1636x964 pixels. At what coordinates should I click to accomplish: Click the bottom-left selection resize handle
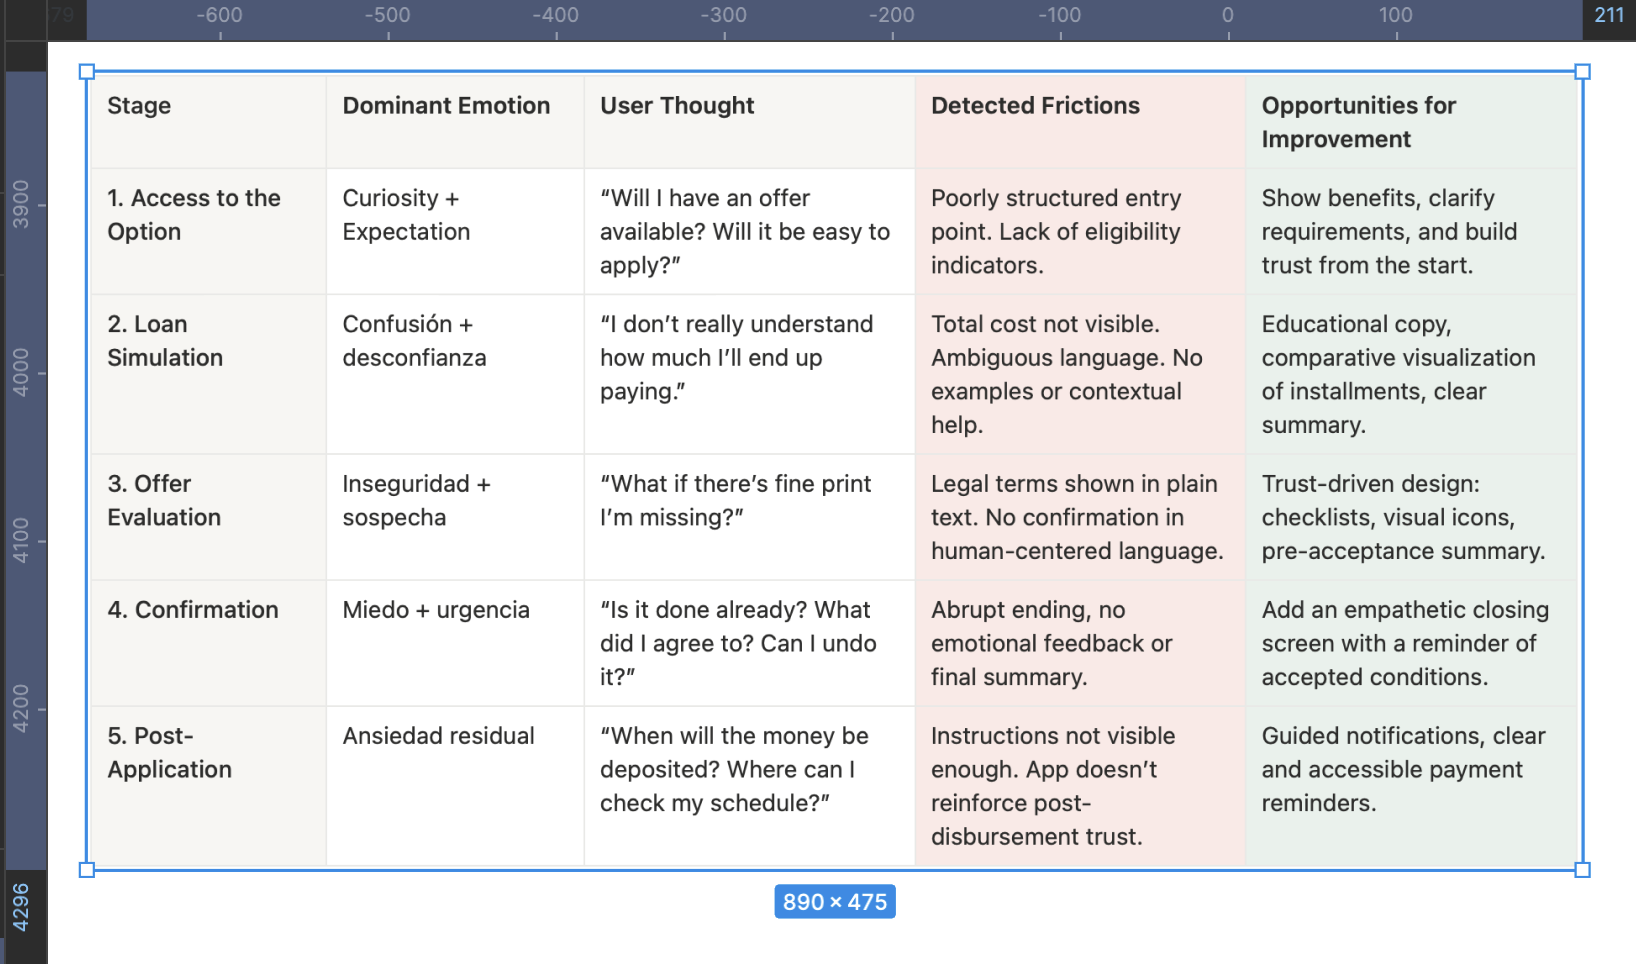click(87, 870)
